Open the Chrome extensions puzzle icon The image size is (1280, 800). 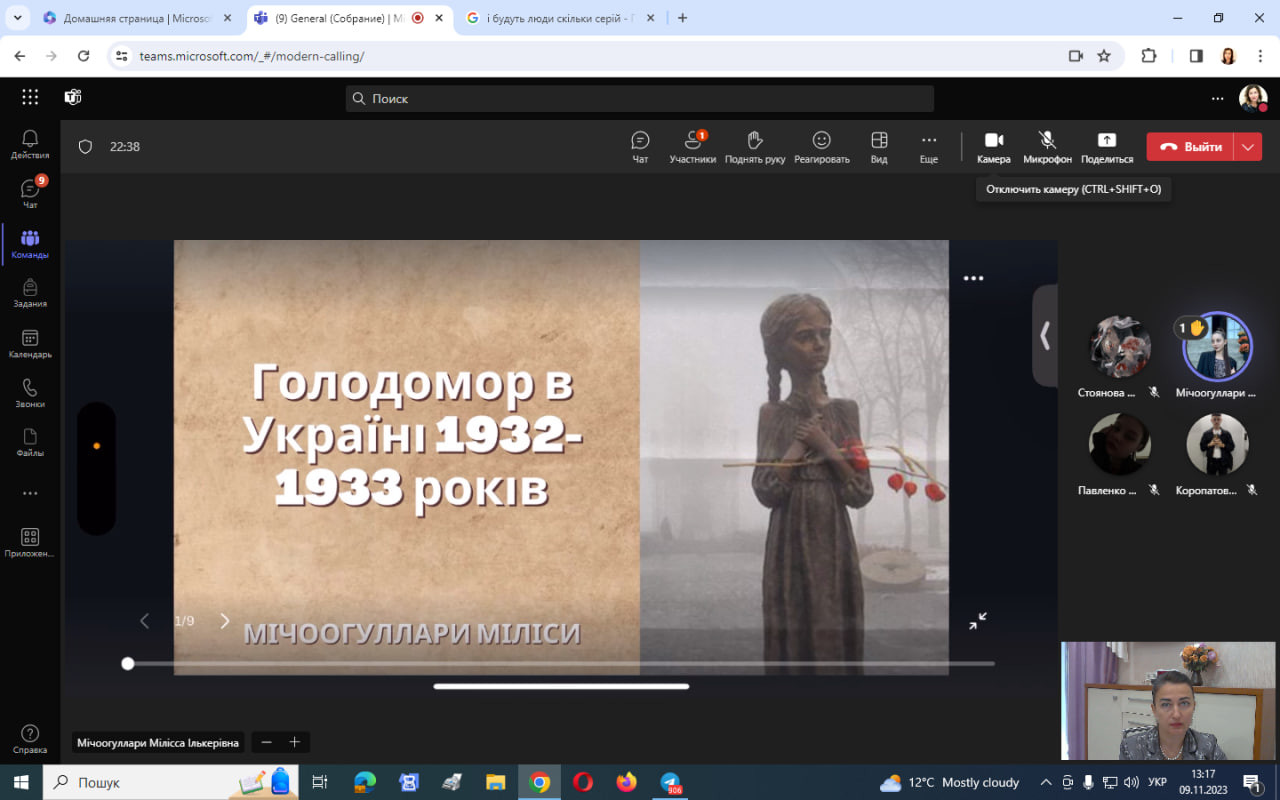[x=1149, y=56]
